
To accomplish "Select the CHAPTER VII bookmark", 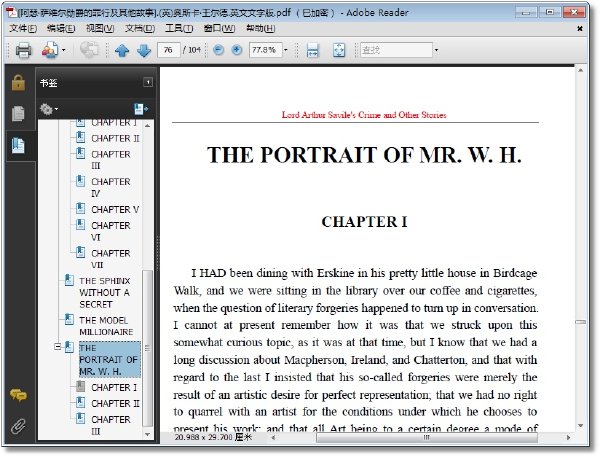I will coord(111,259).
